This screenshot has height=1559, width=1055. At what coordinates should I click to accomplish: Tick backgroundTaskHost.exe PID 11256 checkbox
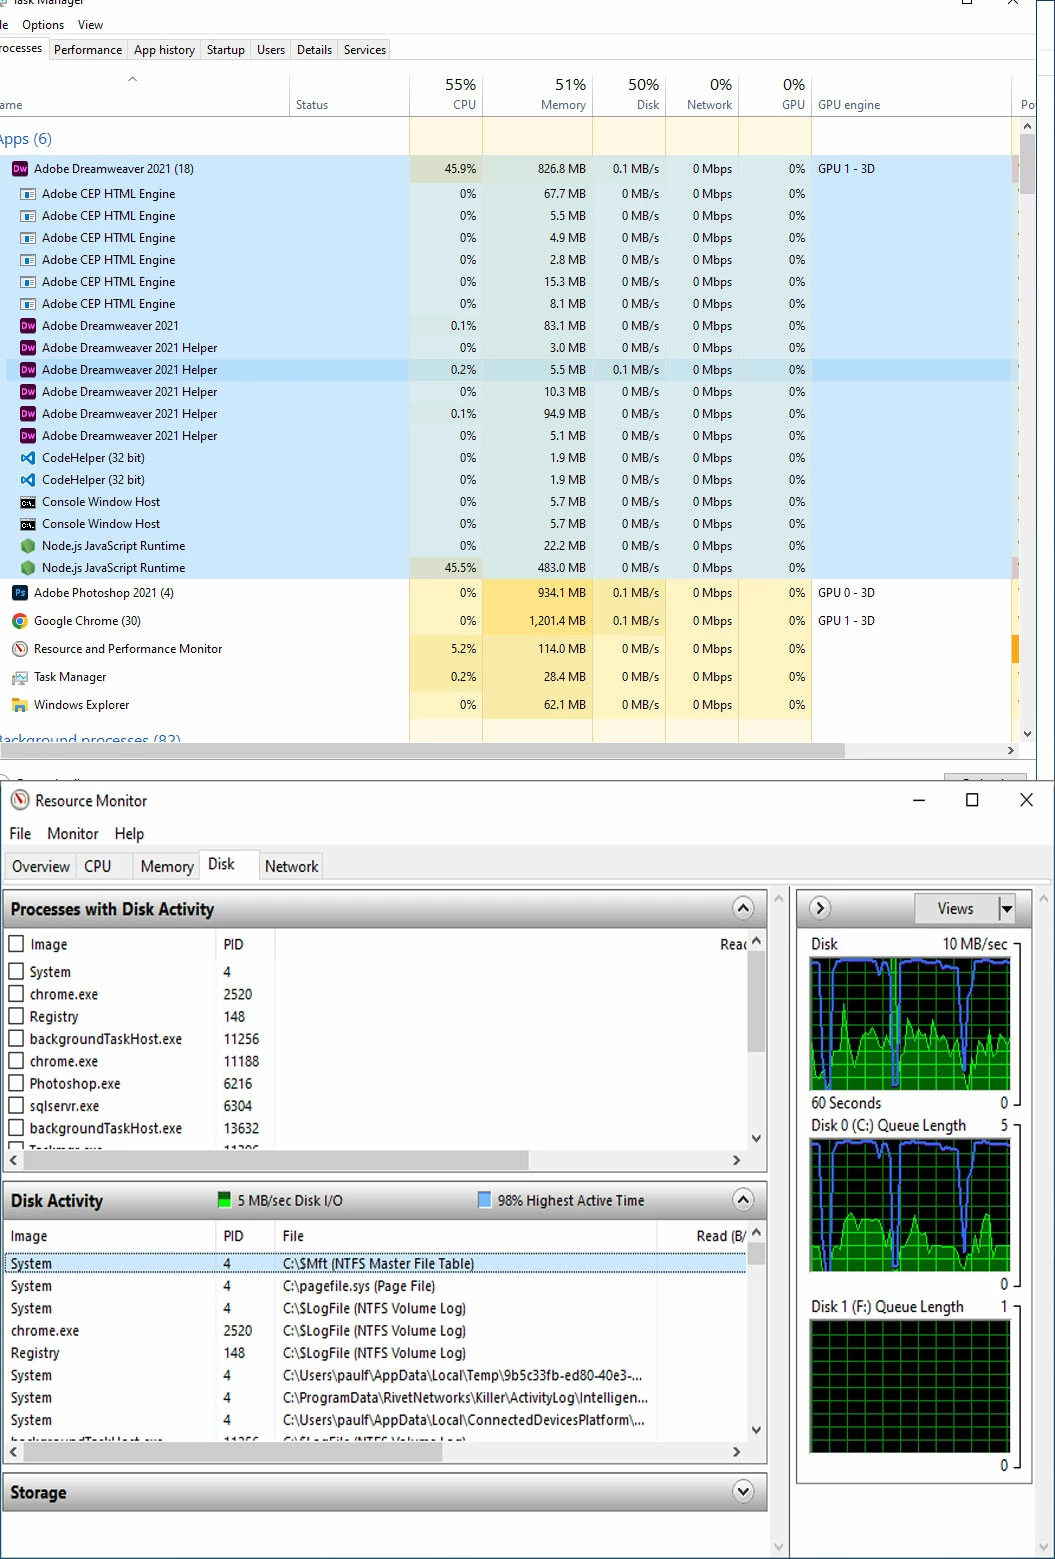point(16,1038)
